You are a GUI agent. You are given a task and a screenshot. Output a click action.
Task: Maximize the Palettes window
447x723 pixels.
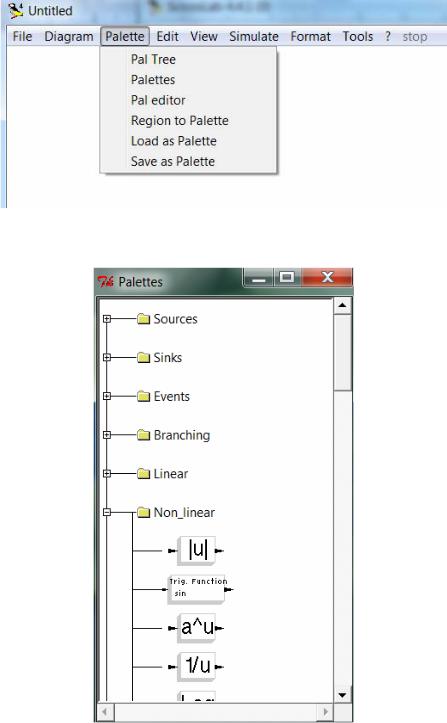click(287, 278)
